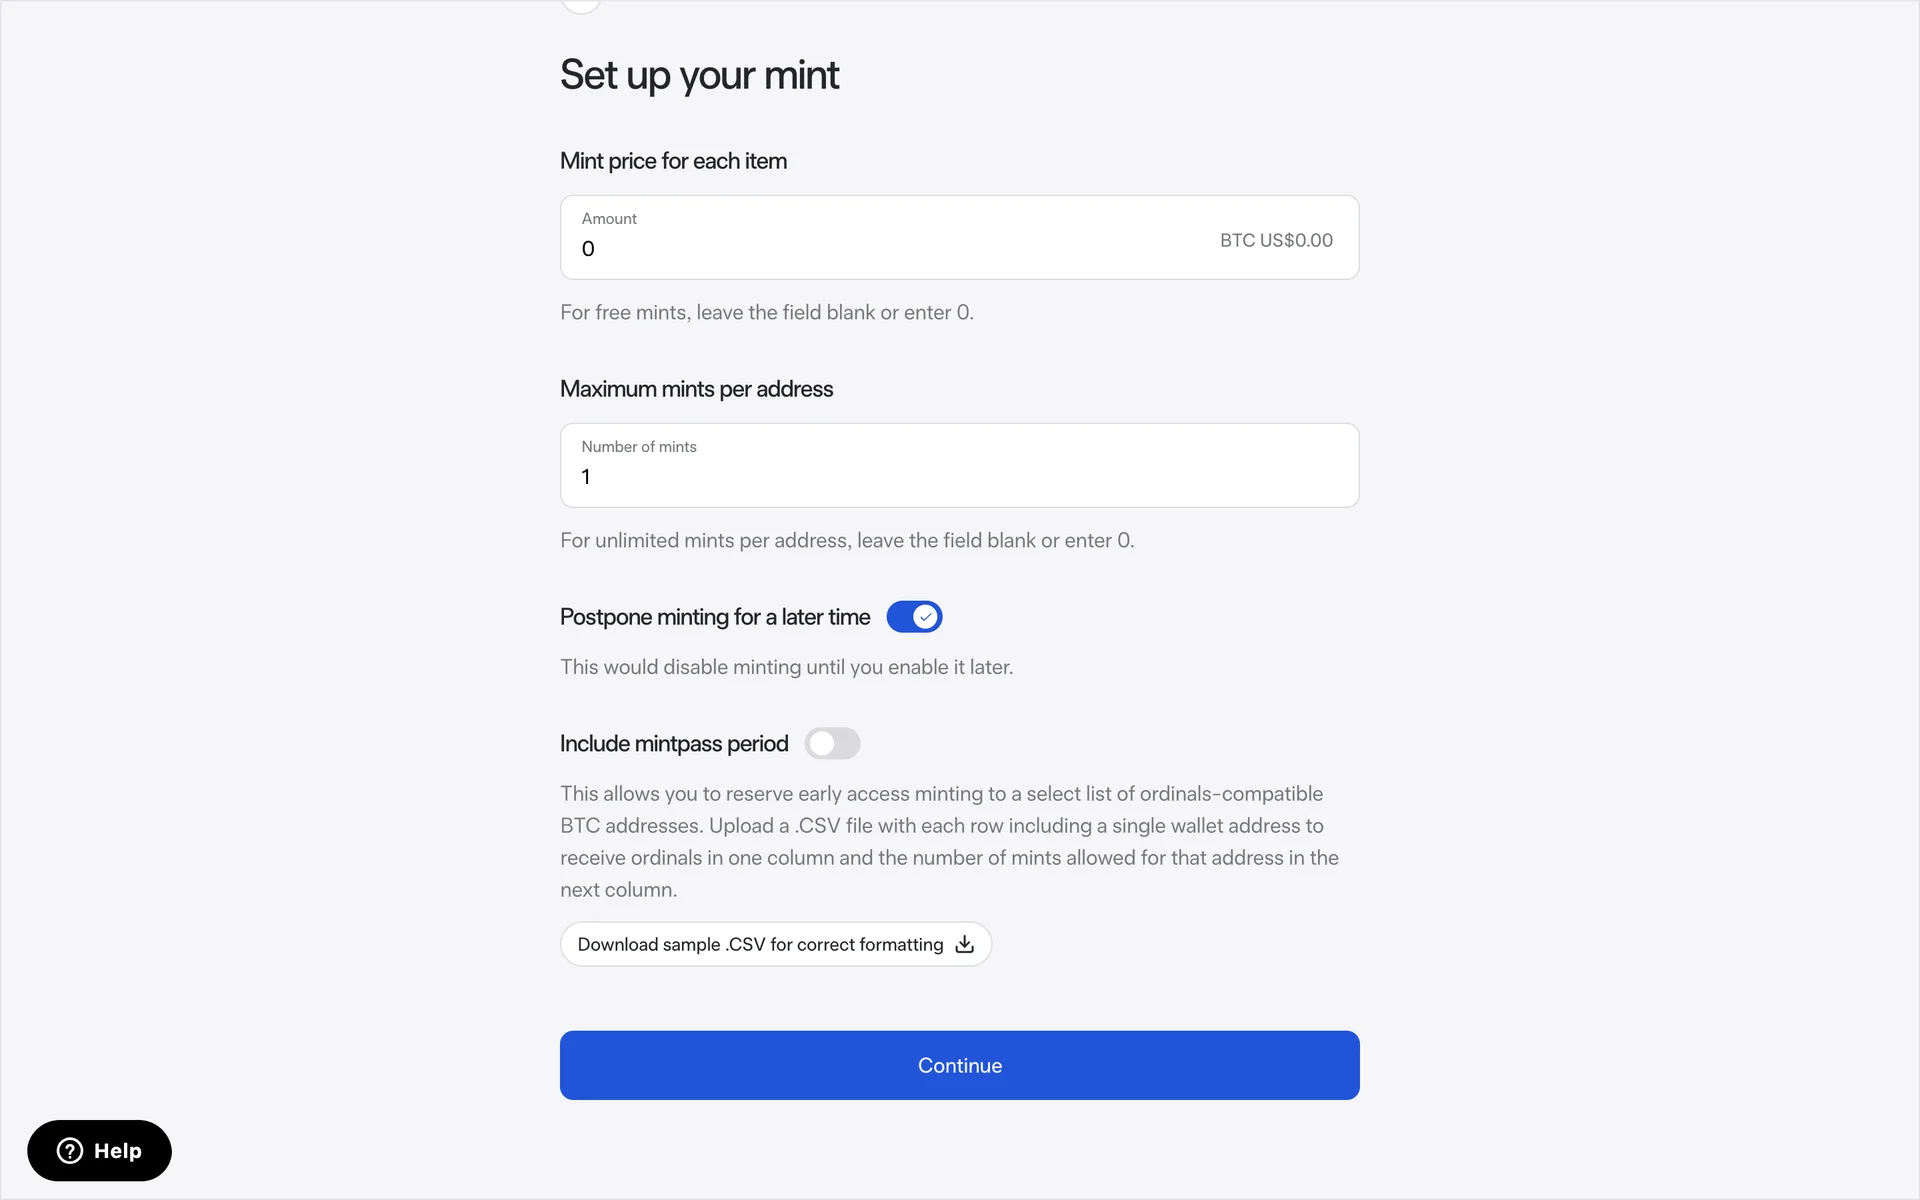Click the "Set up your mint" heading

click(699, 75)
